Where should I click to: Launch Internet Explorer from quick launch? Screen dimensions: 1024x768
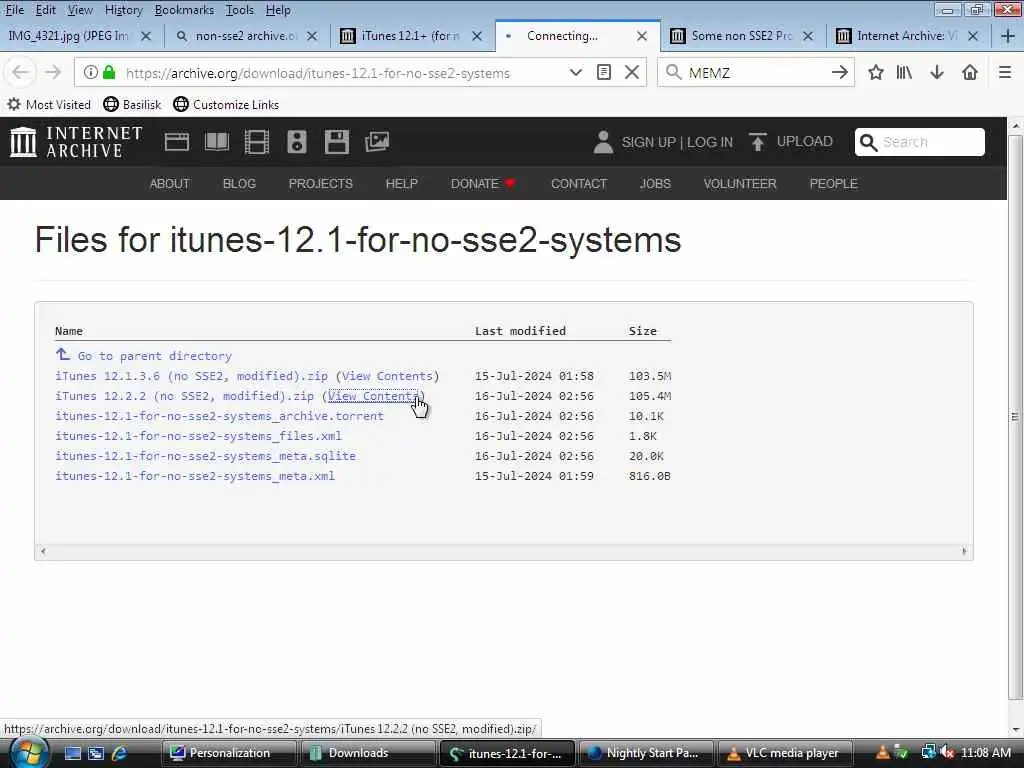120,753
